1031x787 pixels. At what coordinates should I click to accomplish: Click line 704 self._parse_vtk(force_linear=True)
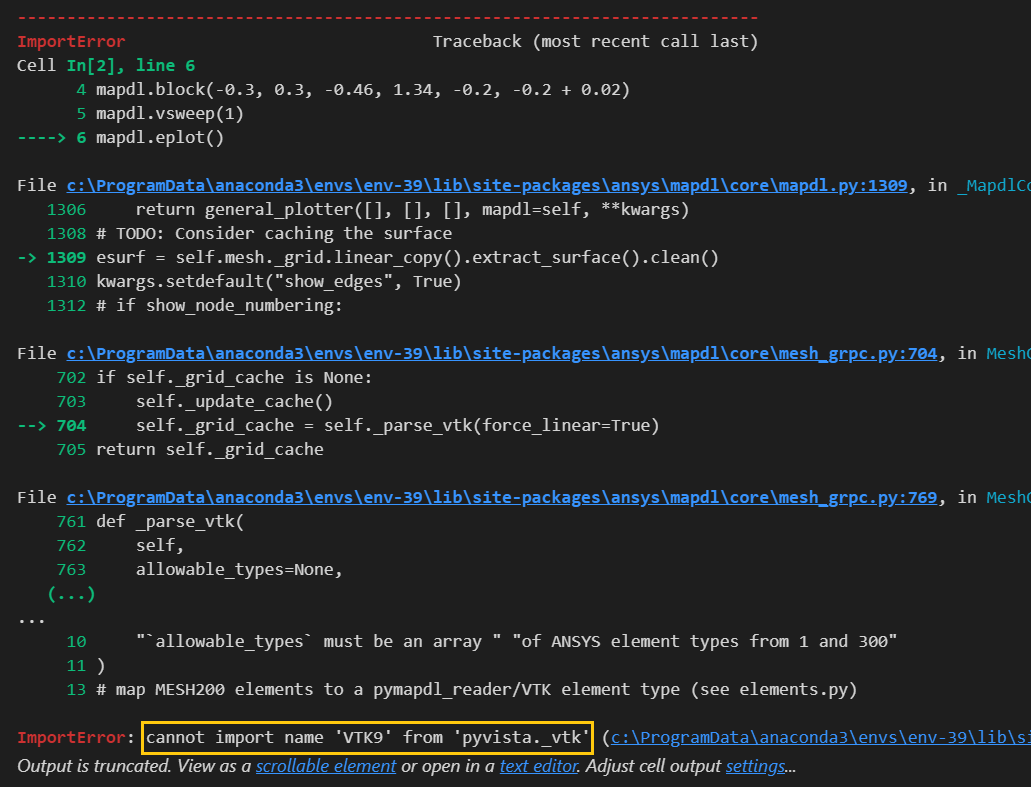[397, 425]
